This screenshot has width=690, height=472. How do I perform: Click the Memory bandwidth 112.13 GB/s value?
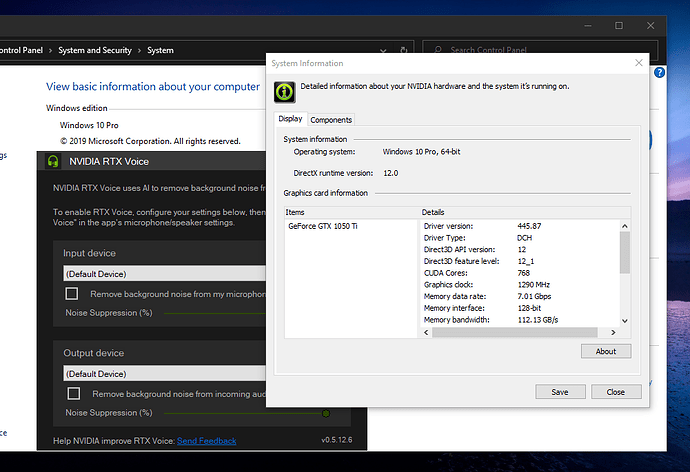(x=538, y=320)
